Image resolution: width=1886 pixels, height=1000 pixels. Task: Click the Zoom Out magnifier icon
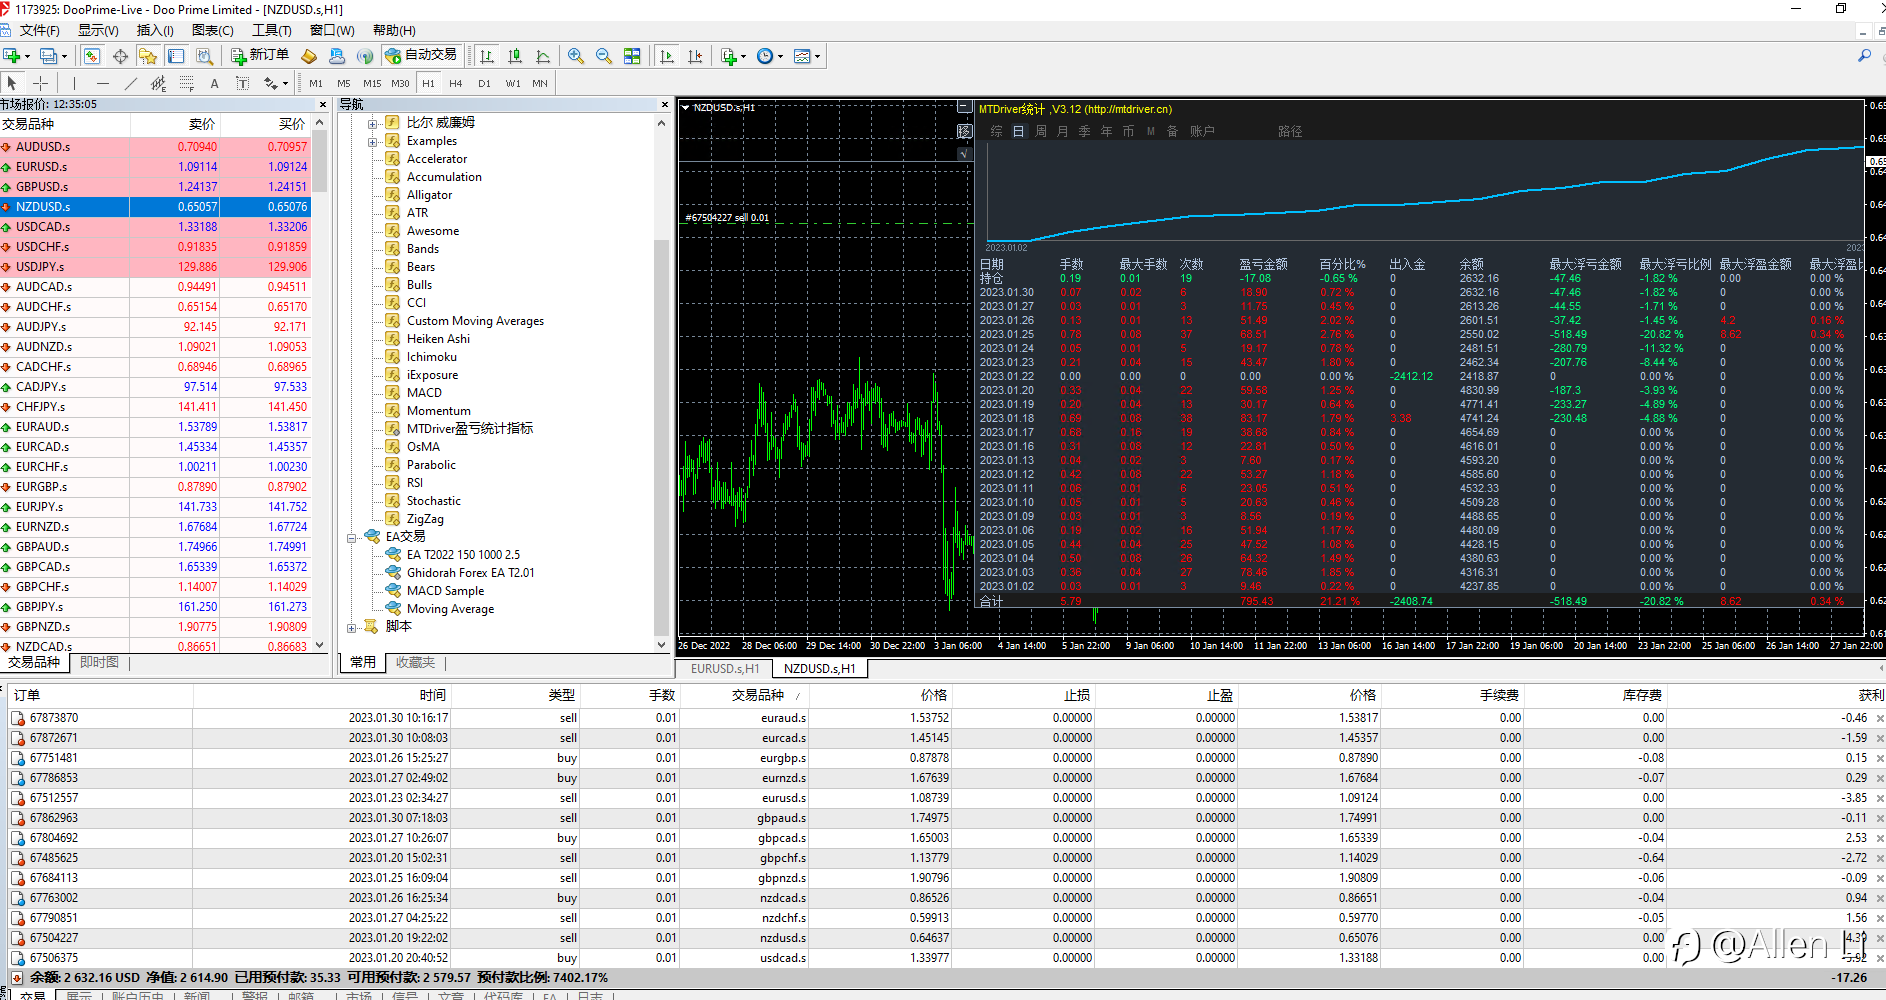click(x=604, y=56)
